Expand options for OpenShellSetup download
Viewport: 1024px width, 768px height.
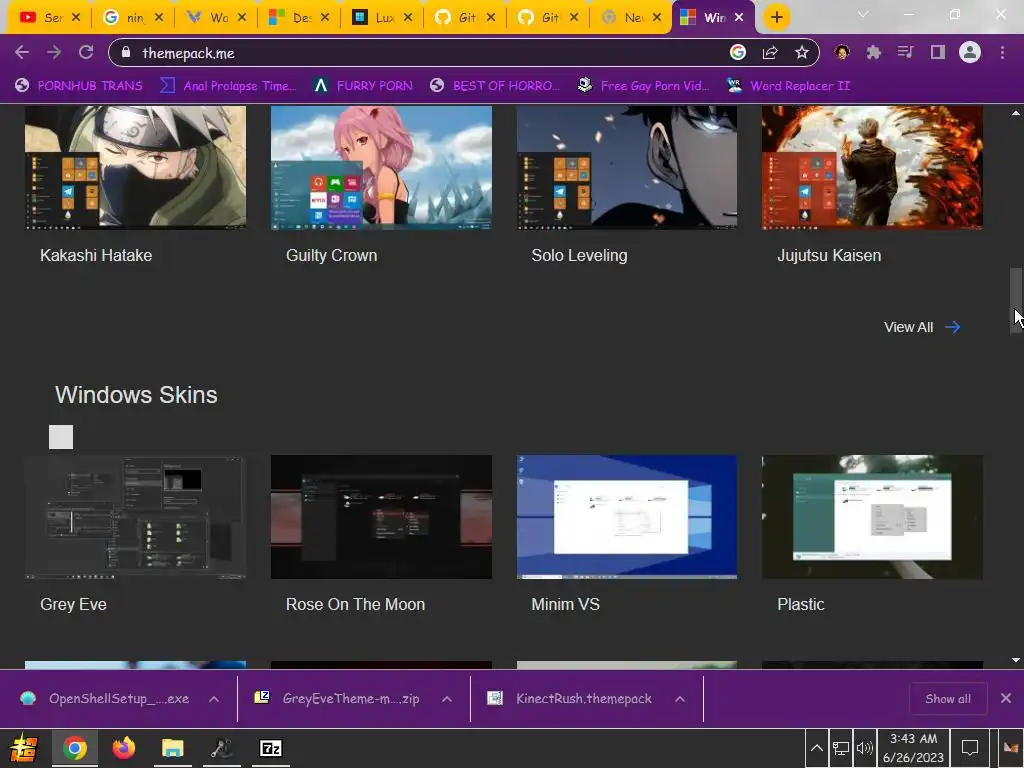tap(214, 699)
